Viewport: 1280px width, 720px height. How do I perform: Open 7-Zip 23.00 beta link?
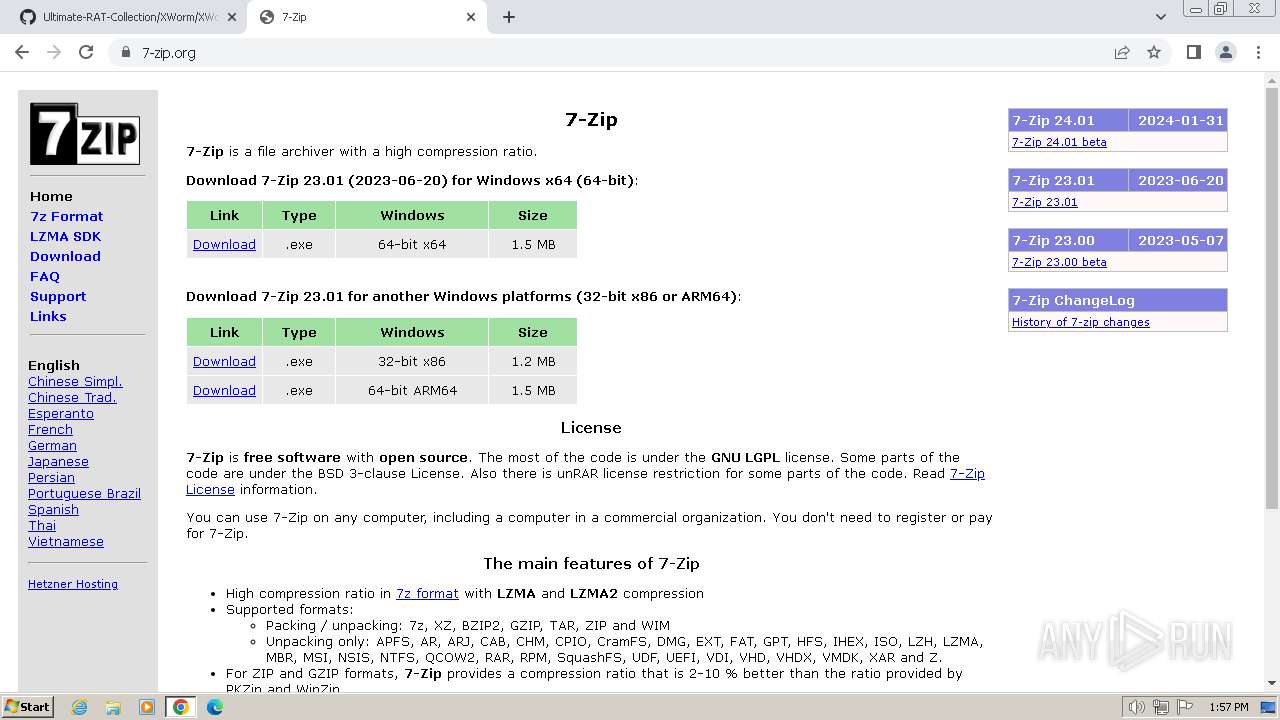pyautogui.click(x=1059, y=262)
